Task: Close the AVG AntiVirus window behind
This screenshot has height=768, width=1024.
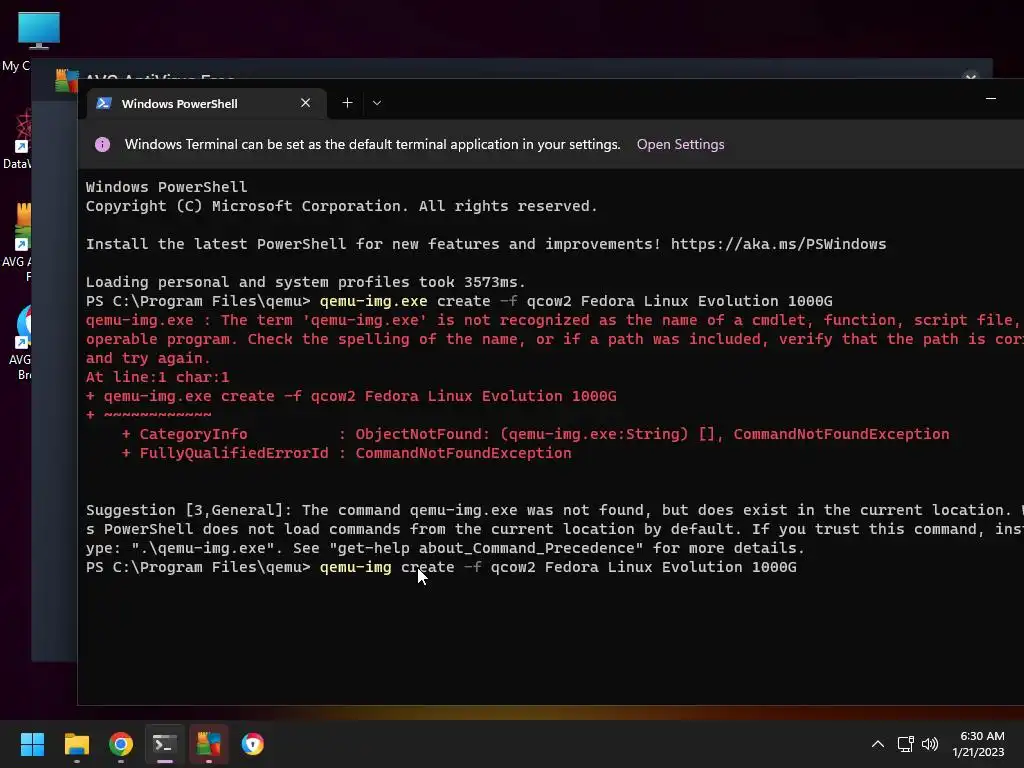Action: 971,78
